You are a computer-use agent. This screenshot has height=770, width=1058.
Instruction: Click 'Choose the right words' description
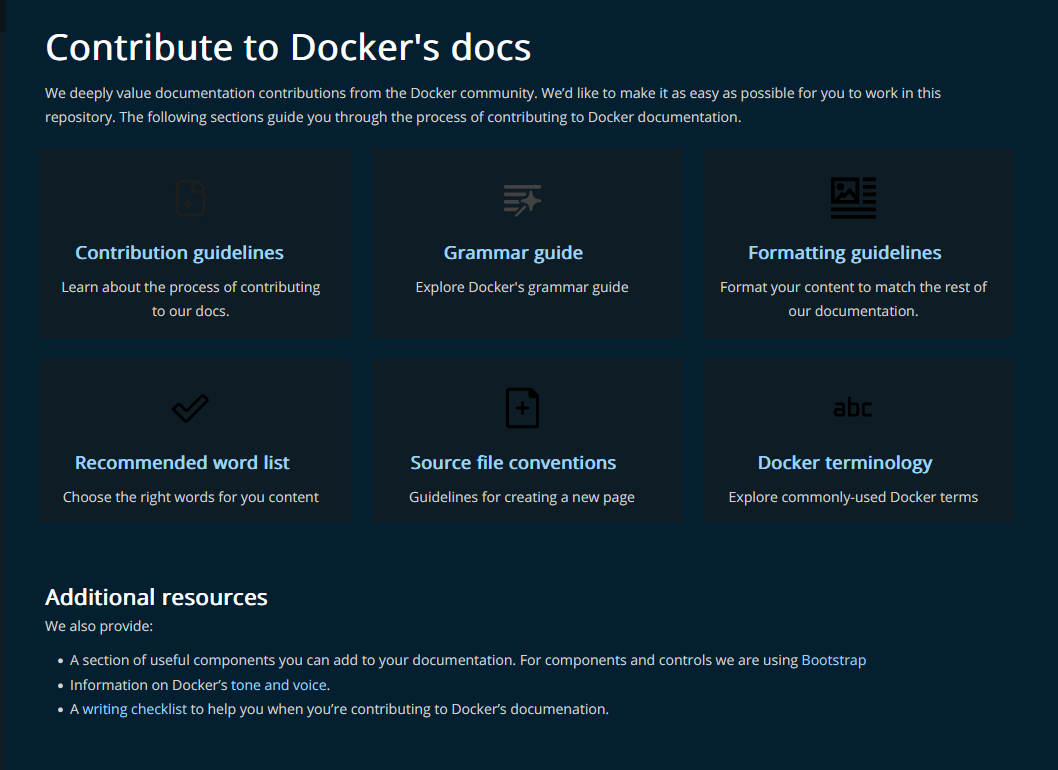click(190, 497)
